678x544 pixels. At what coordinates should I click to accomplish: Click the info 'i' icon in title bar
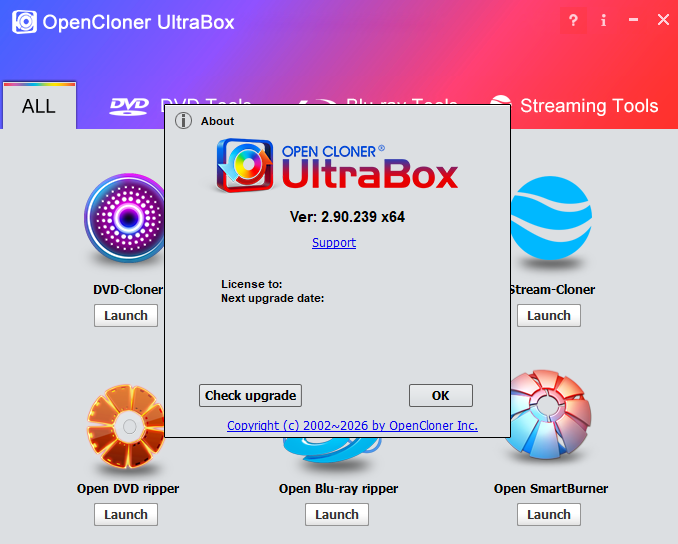[x=604, y=20]
